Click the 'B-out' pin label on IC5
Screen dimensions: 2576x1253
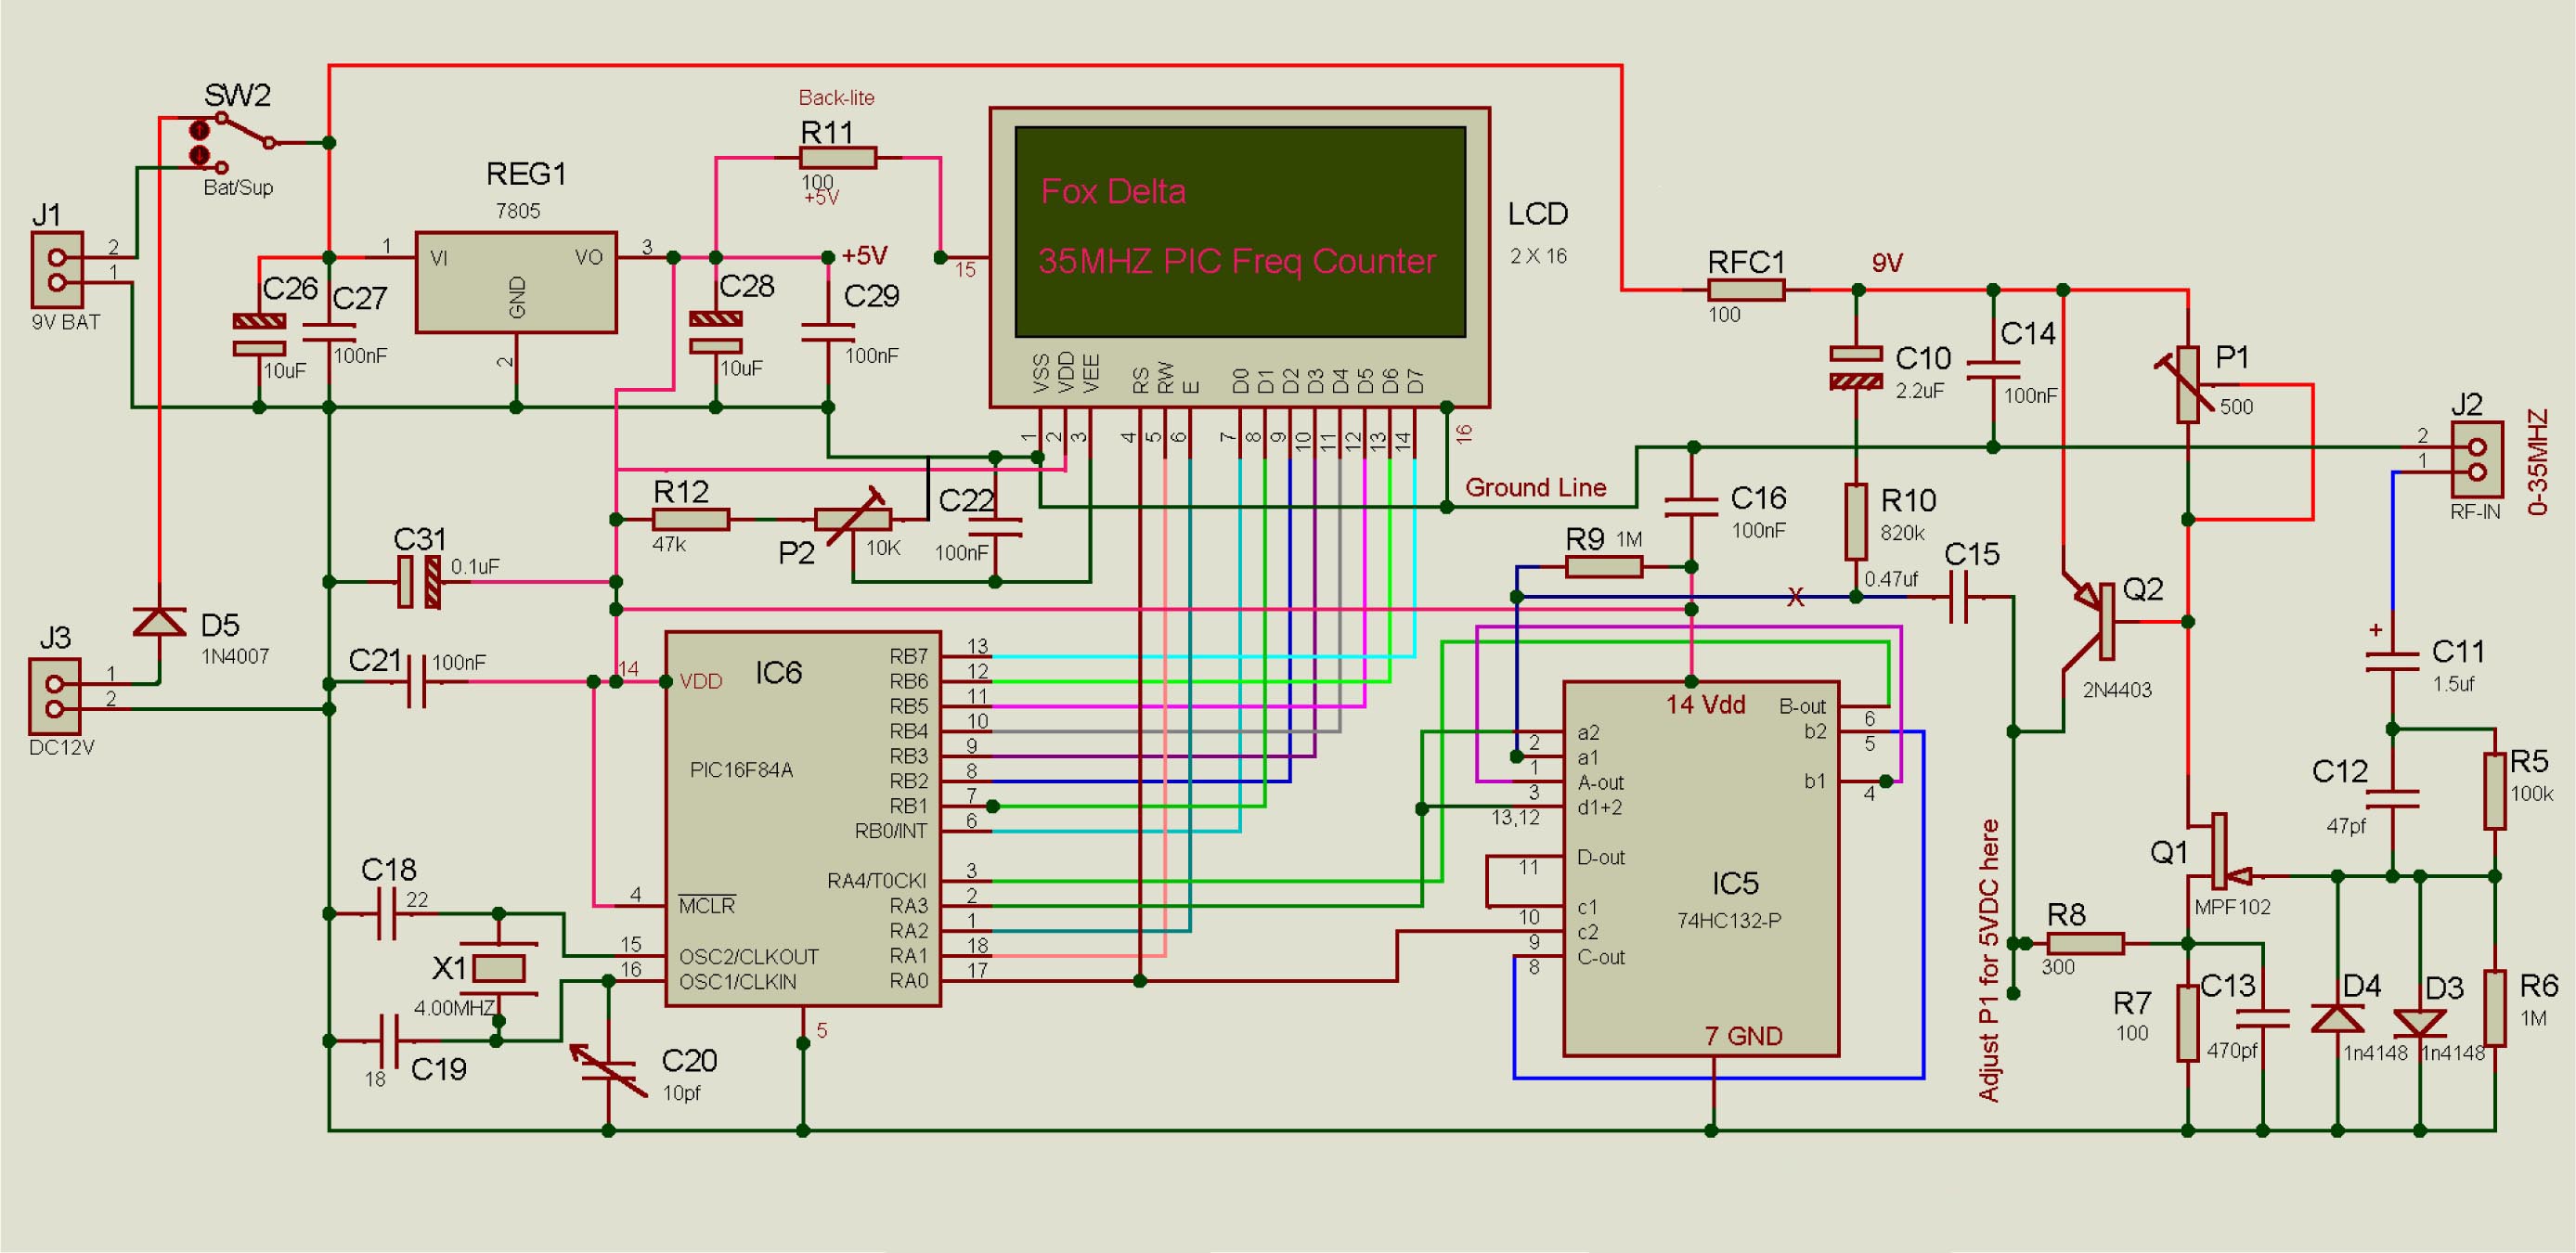[1802, 707]
